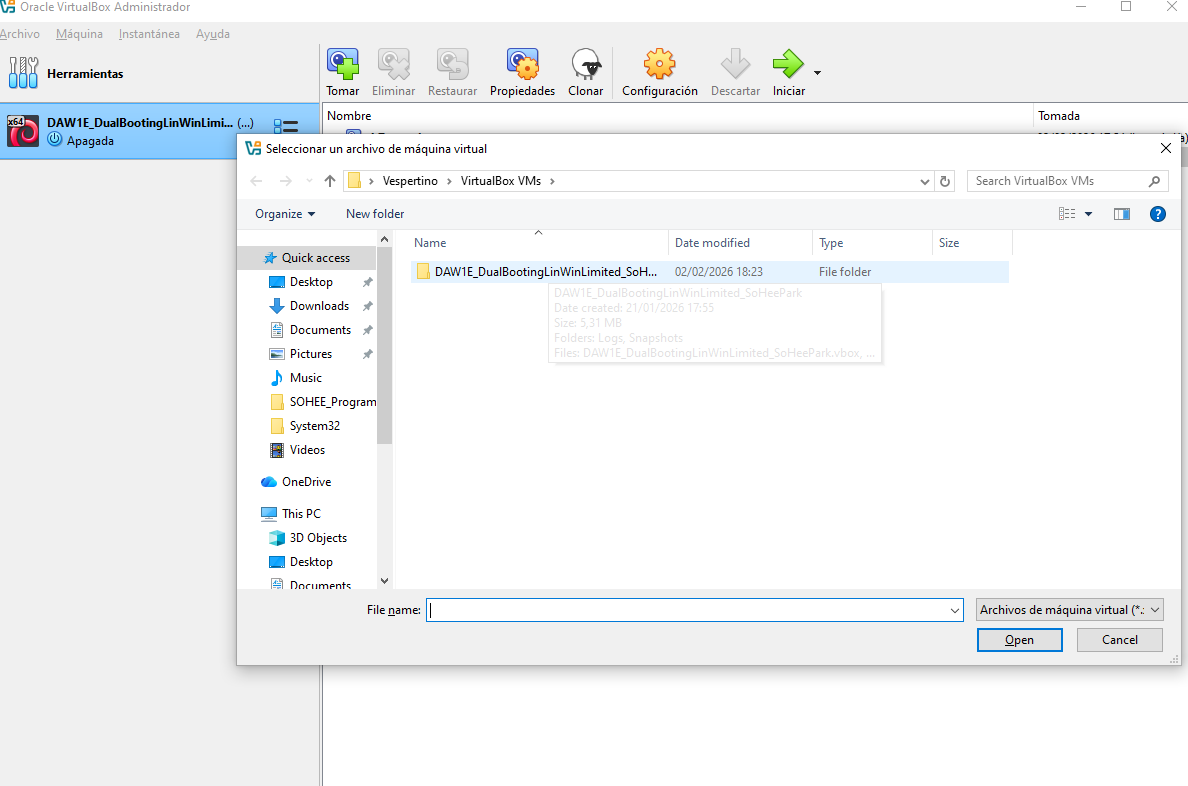
Task: Expand the File name history dropdown
Action: pos(955,610)
